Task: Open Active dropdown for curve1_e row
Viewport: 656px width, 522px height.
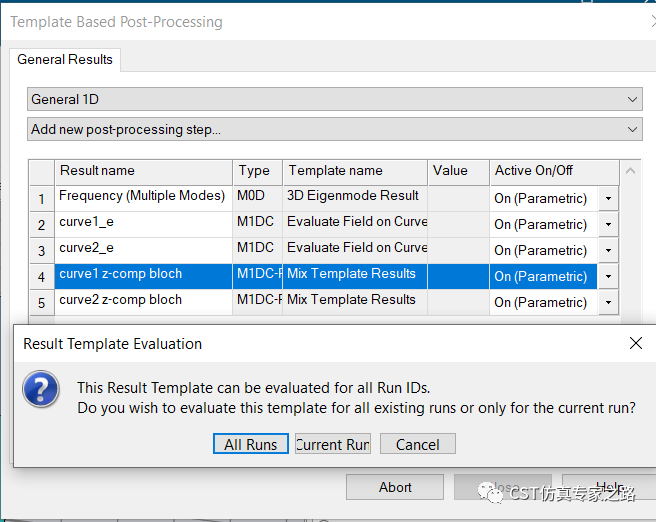Action: (x=608, y=224)
